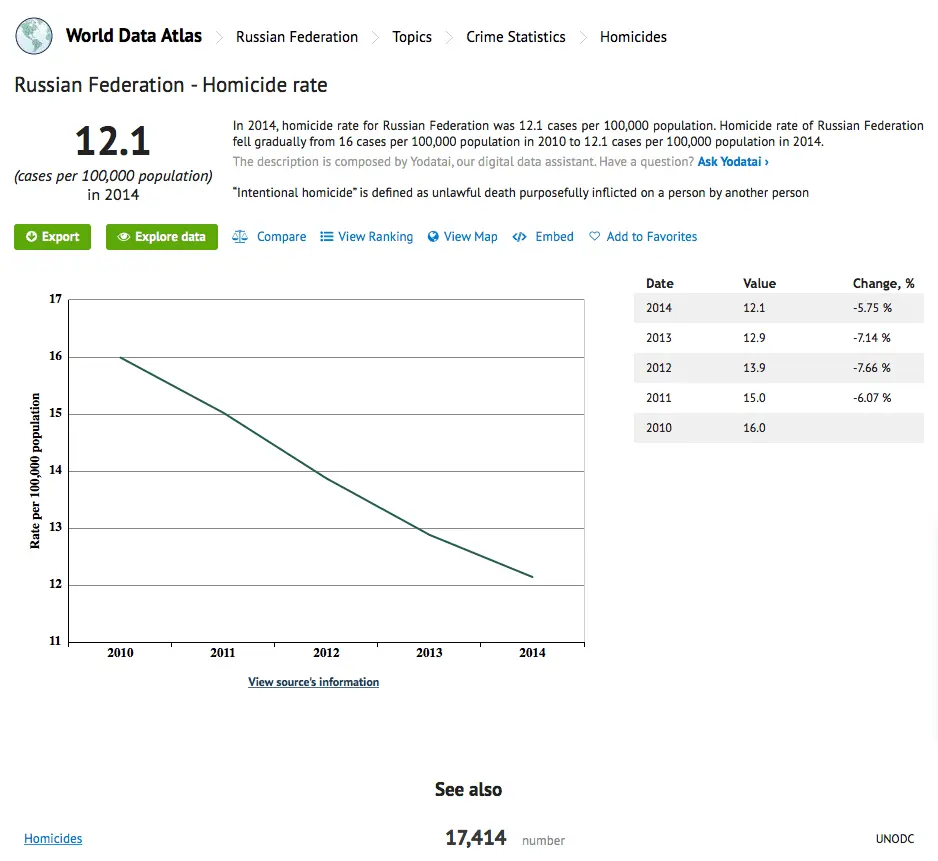Go to Topics breadcrumb

[x=412, y=37]
